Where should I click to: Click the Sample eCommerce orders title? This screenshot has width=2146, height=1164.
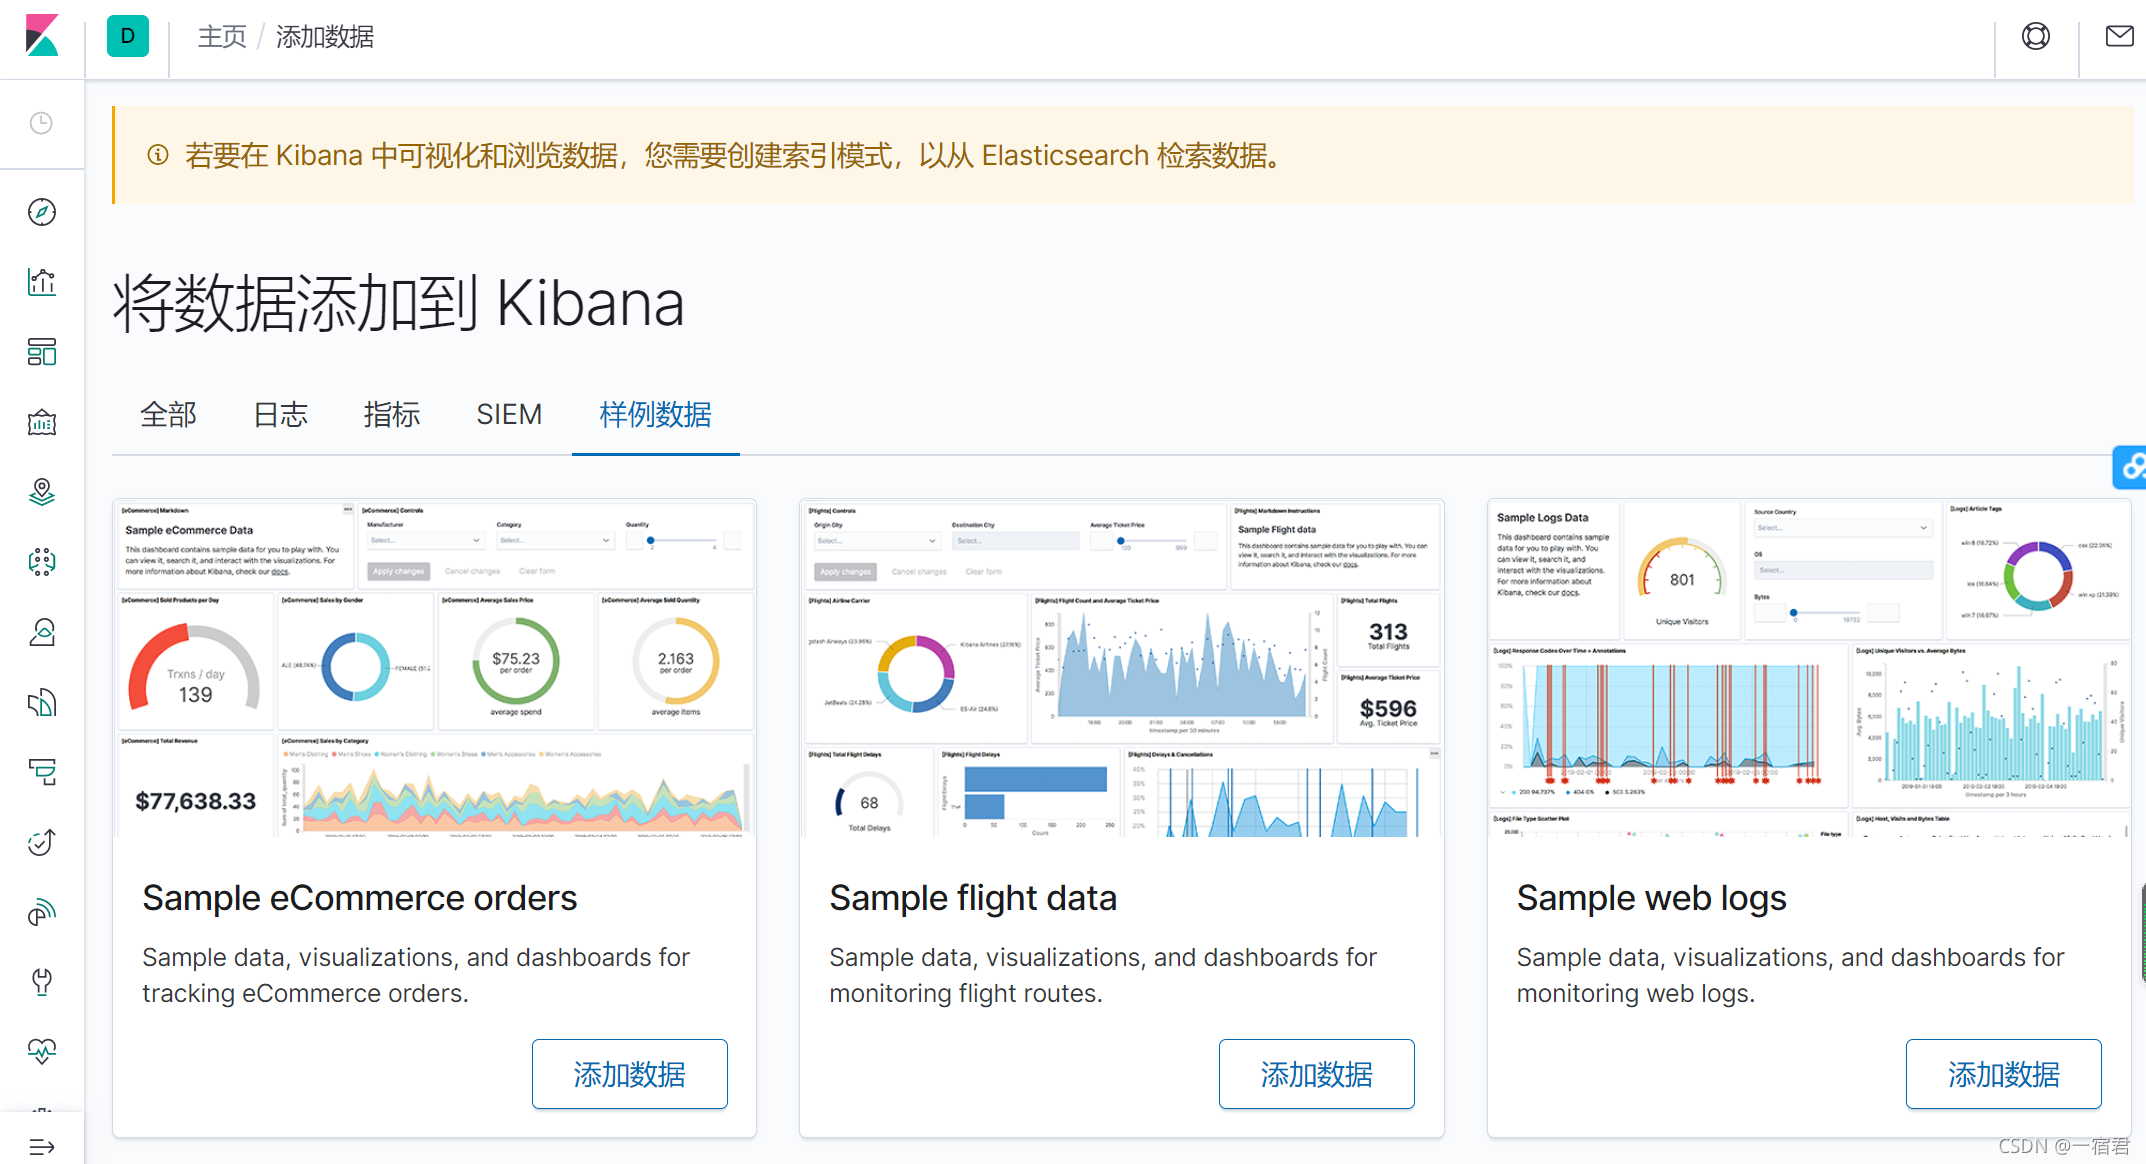point(360,898)
